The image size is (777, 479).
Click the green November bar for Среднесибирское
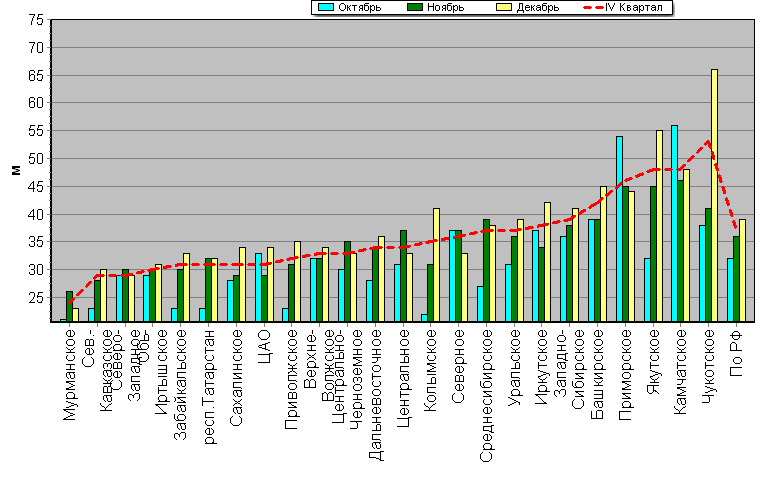[x=487, y=270]
